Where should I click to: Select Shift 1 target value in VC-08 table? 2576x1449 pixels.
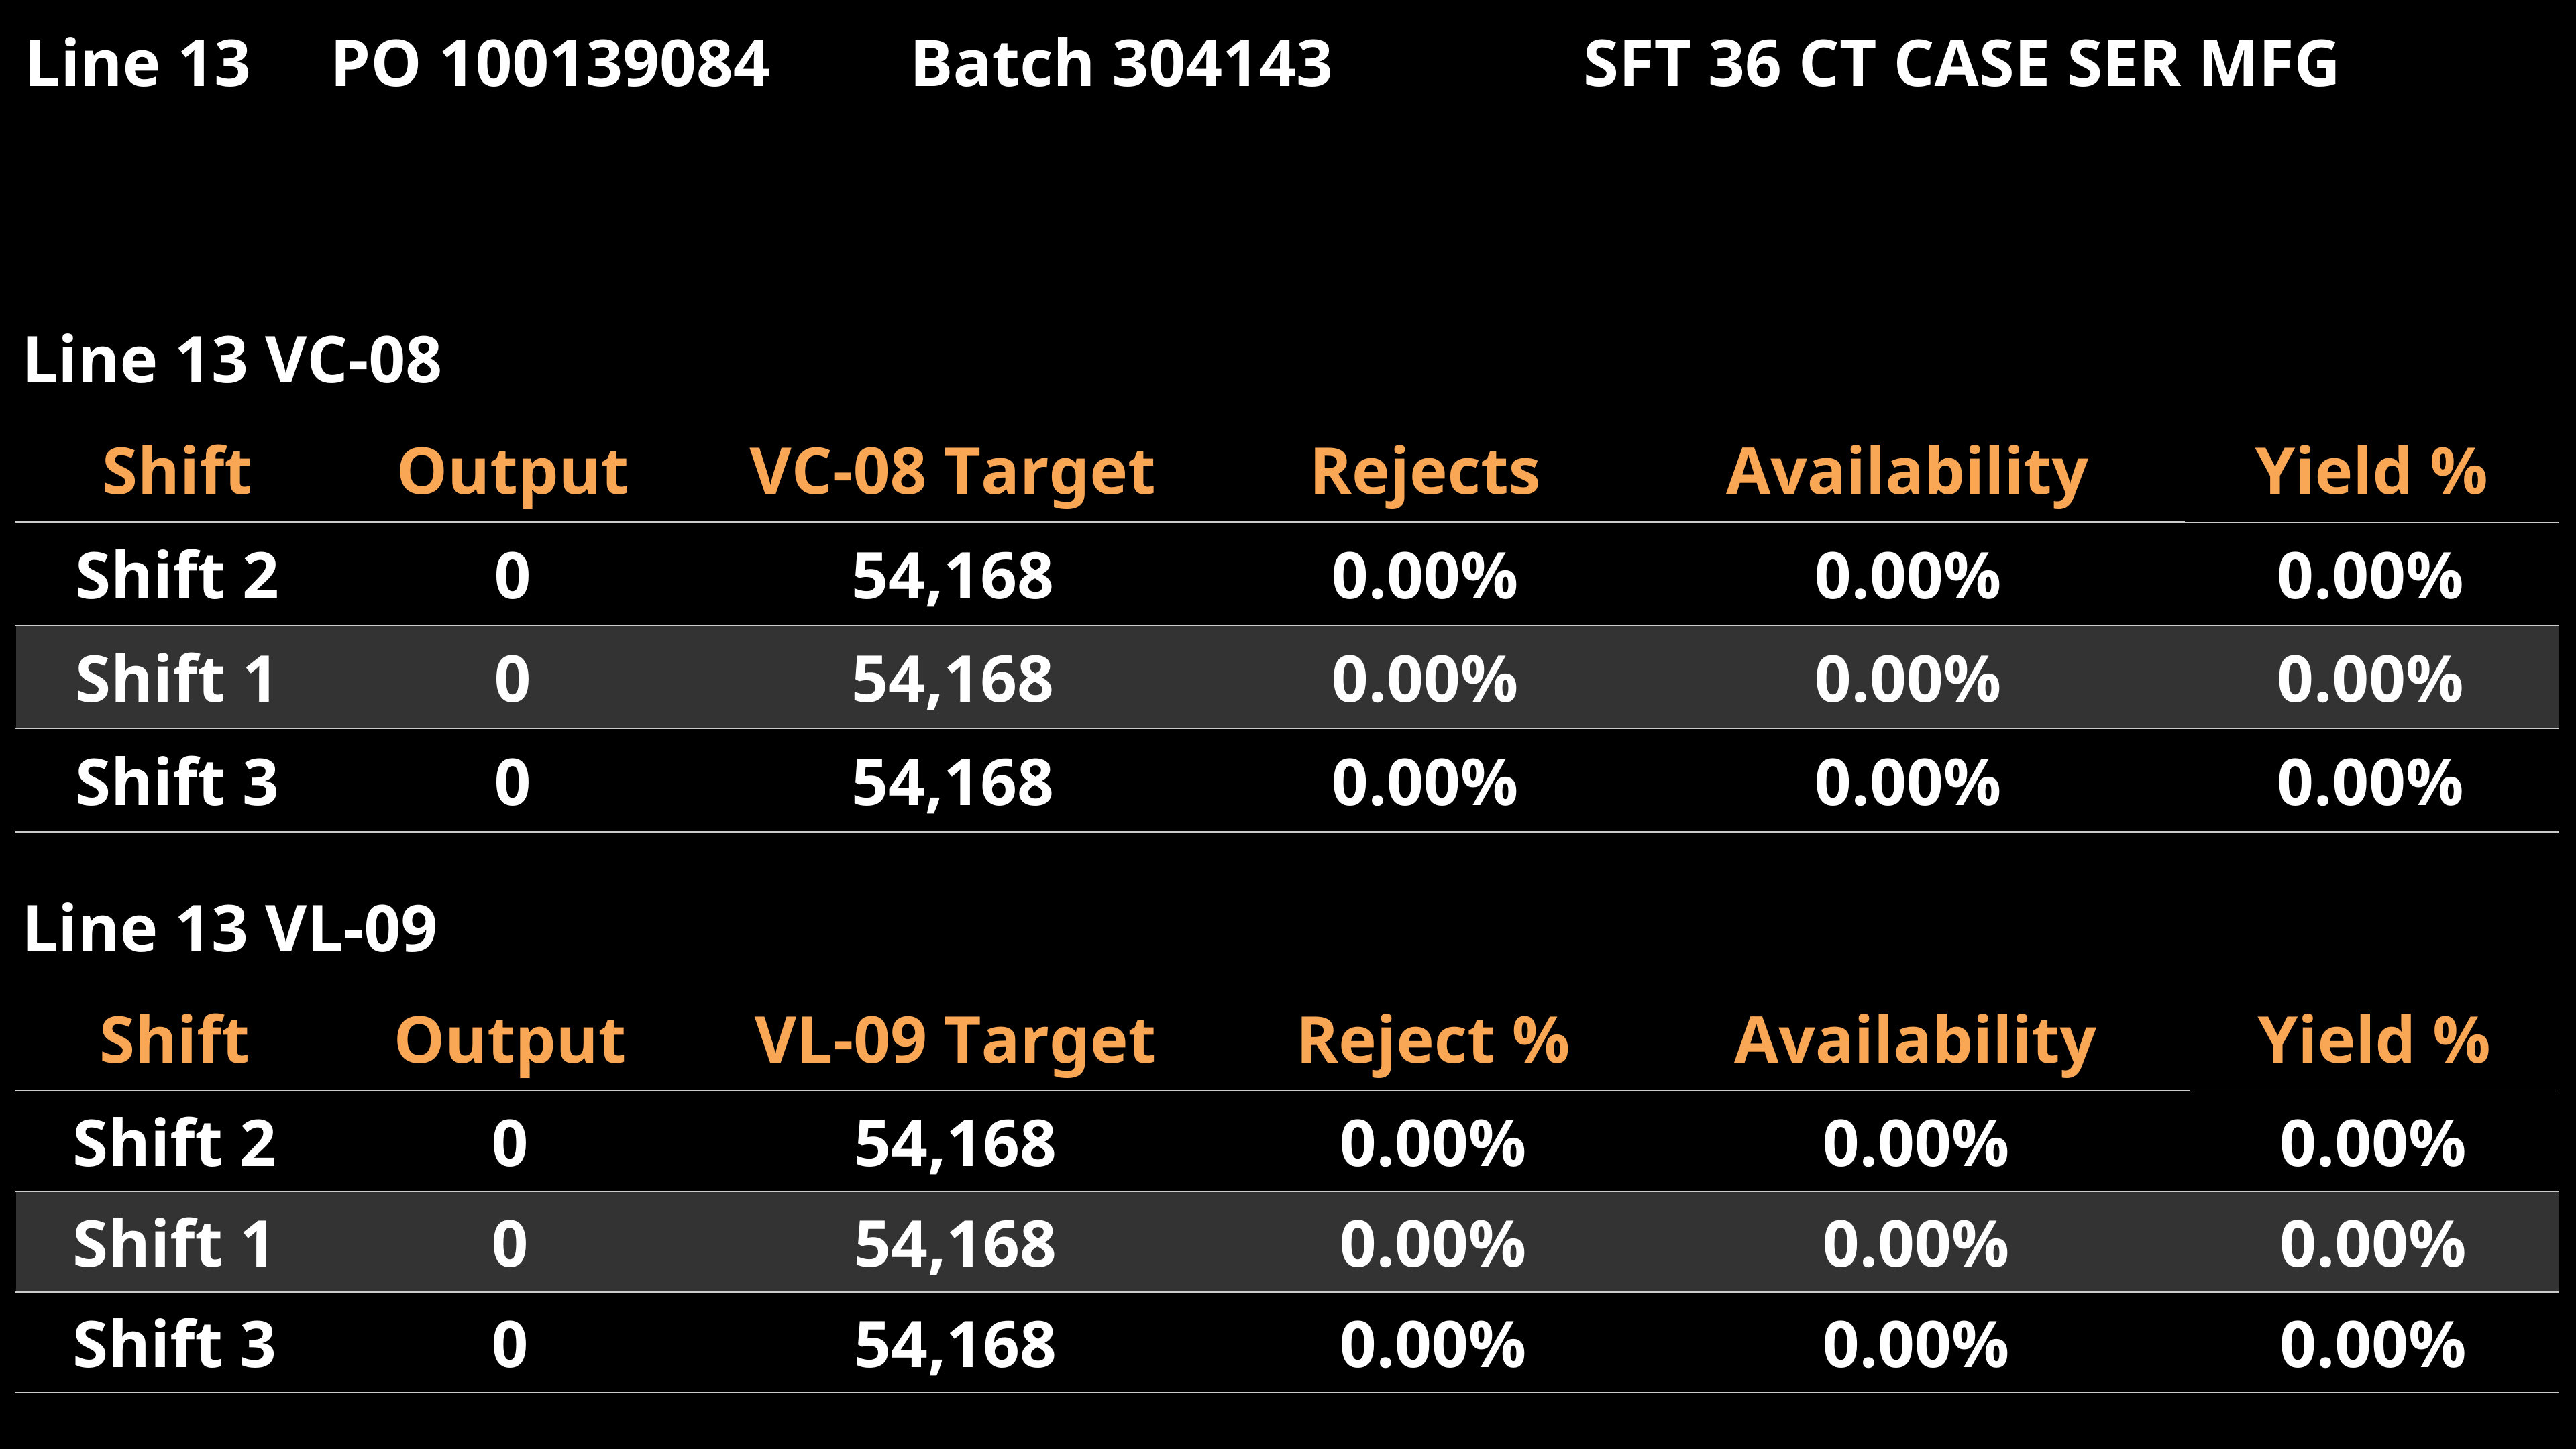coord(952,680)
